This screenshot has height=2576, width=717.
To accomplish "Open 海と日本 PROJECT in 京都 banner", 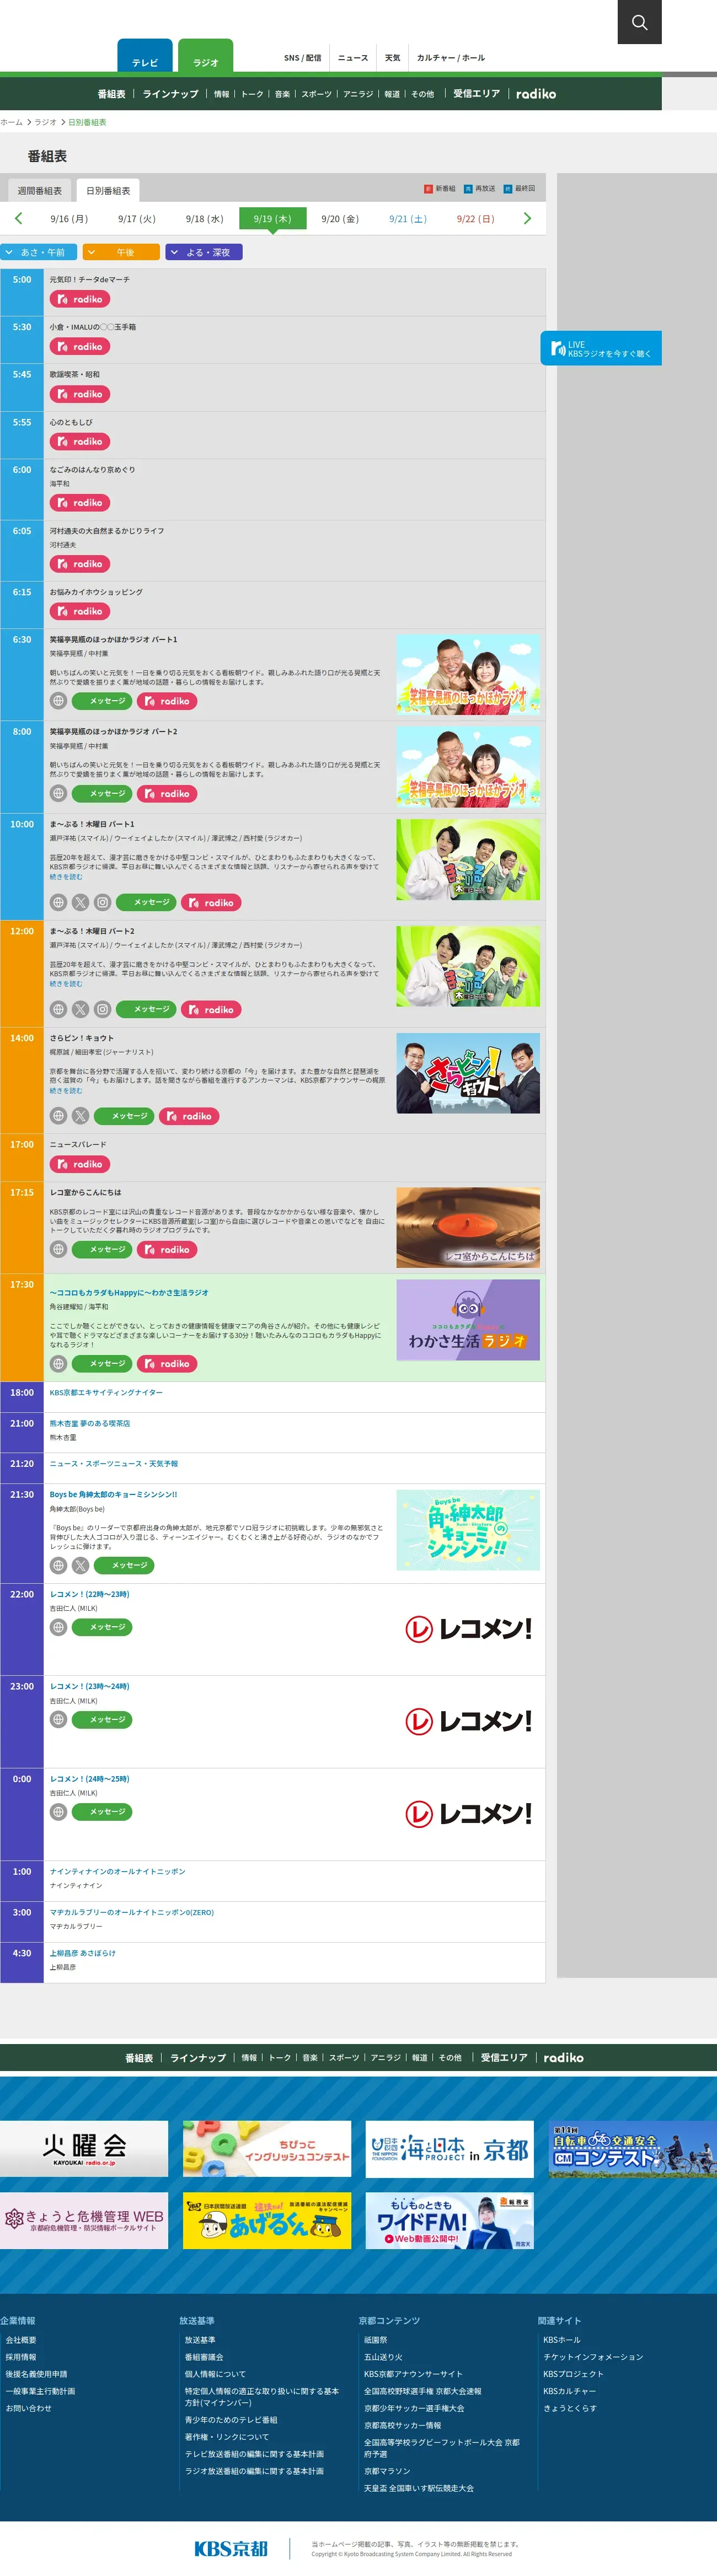I will tap(449, 2148).
